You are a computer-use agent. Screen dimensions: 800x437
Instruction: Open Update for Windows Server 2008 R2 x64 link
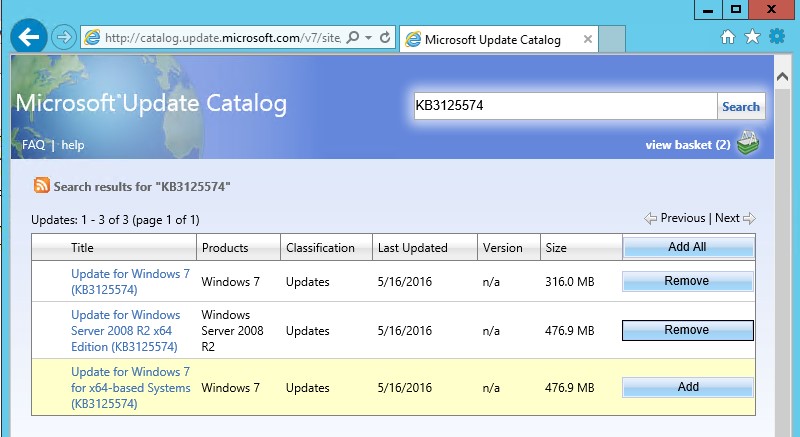pyautogui.click(x=126, y=330)
